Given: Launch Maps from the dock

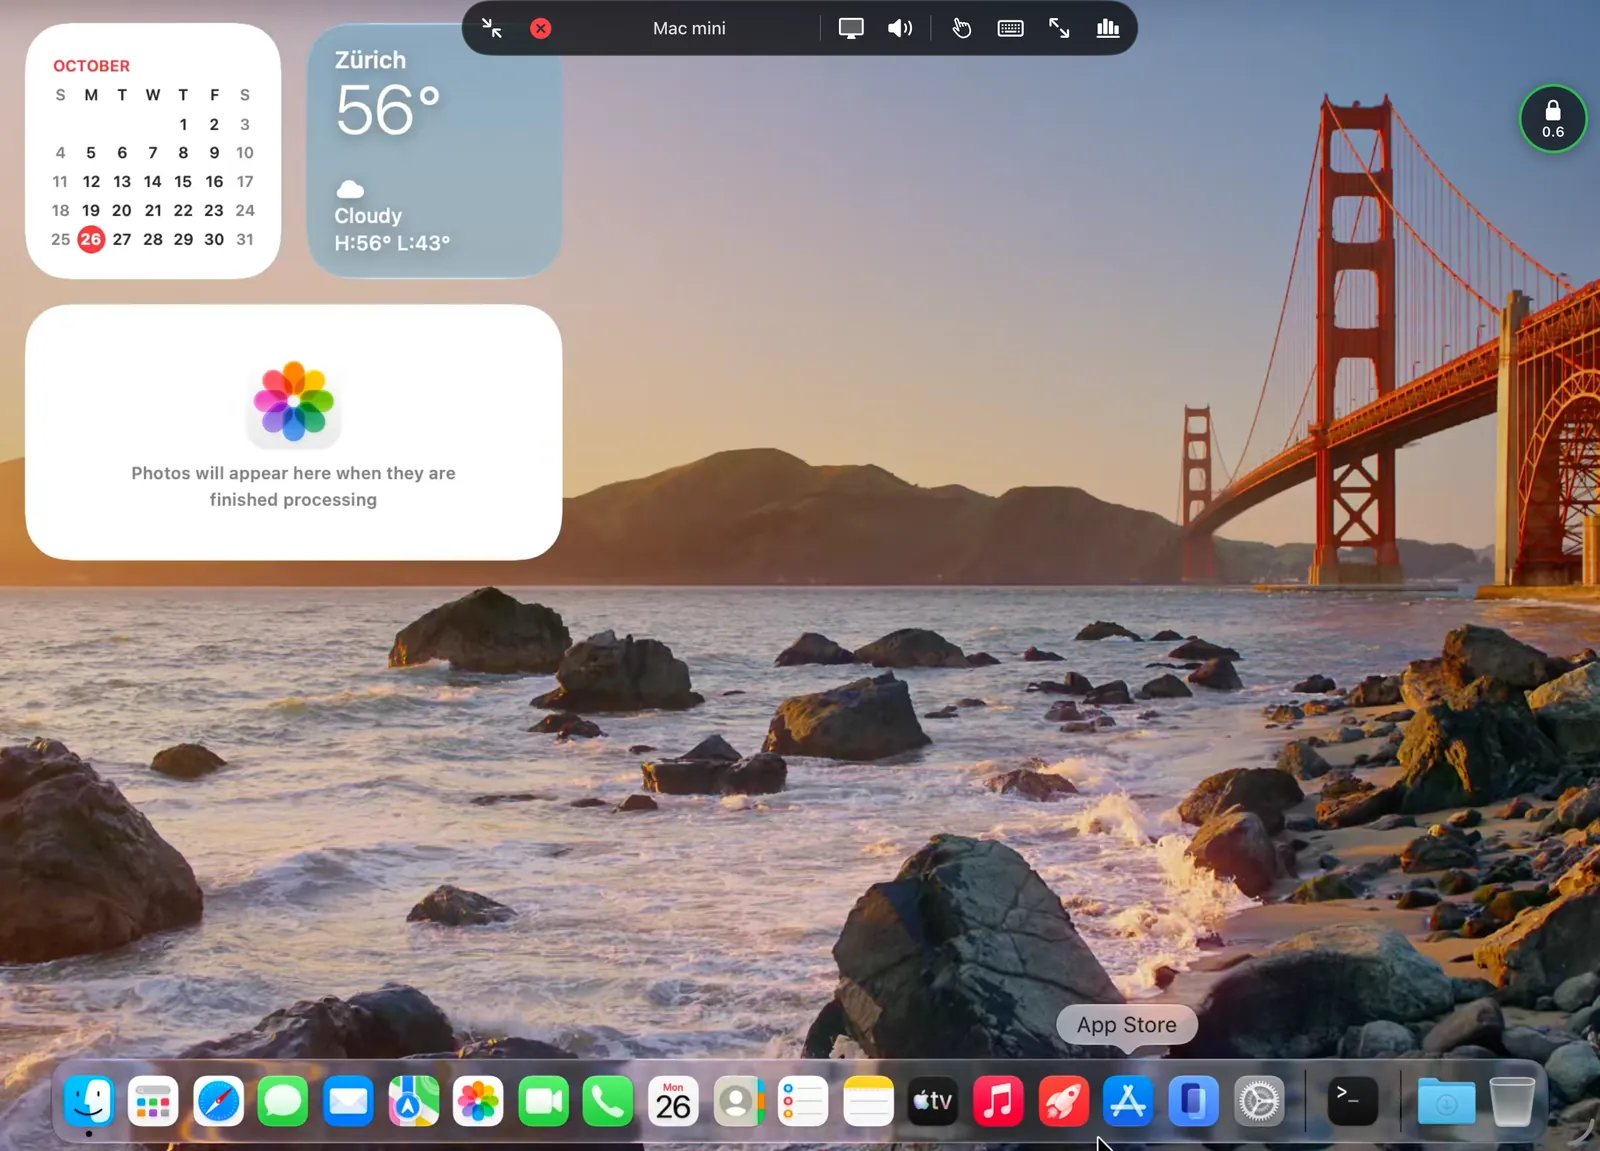Looking at the screenshot, I should point(413,1101).
